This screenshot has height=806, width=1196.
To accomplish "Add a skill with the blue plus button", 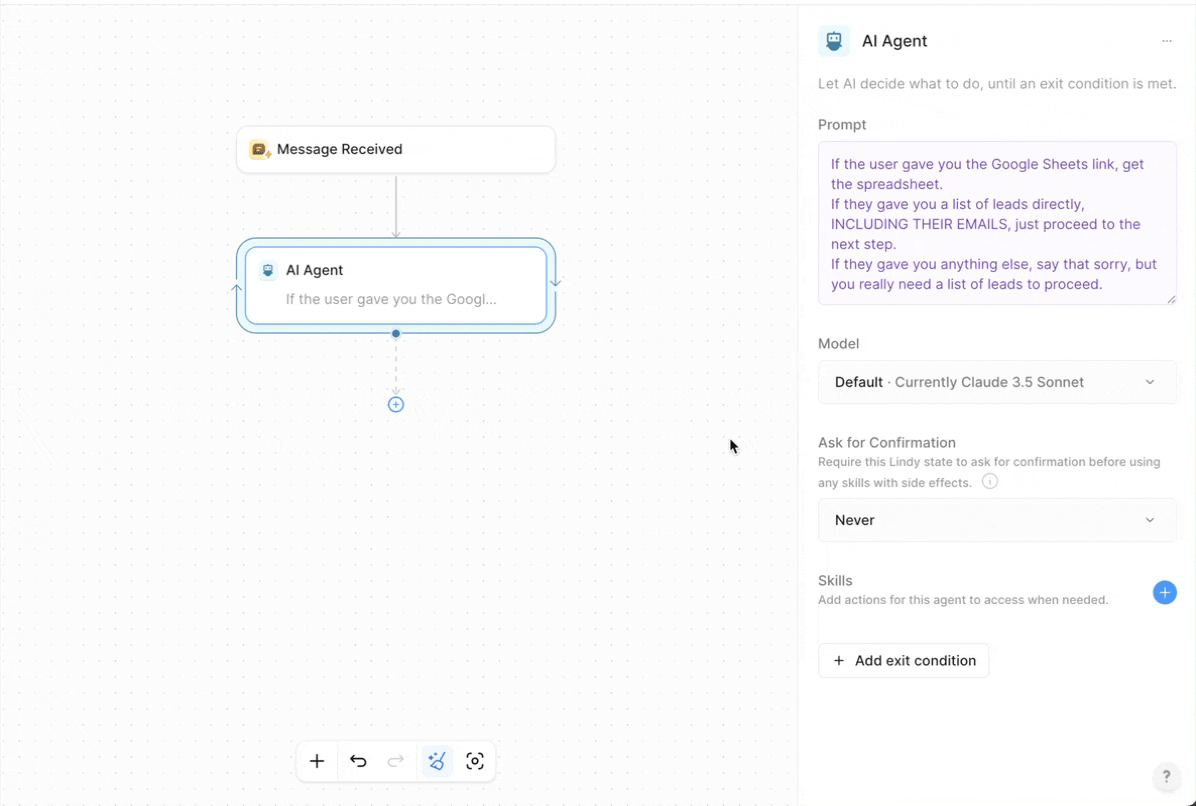I will point(1165,592).
